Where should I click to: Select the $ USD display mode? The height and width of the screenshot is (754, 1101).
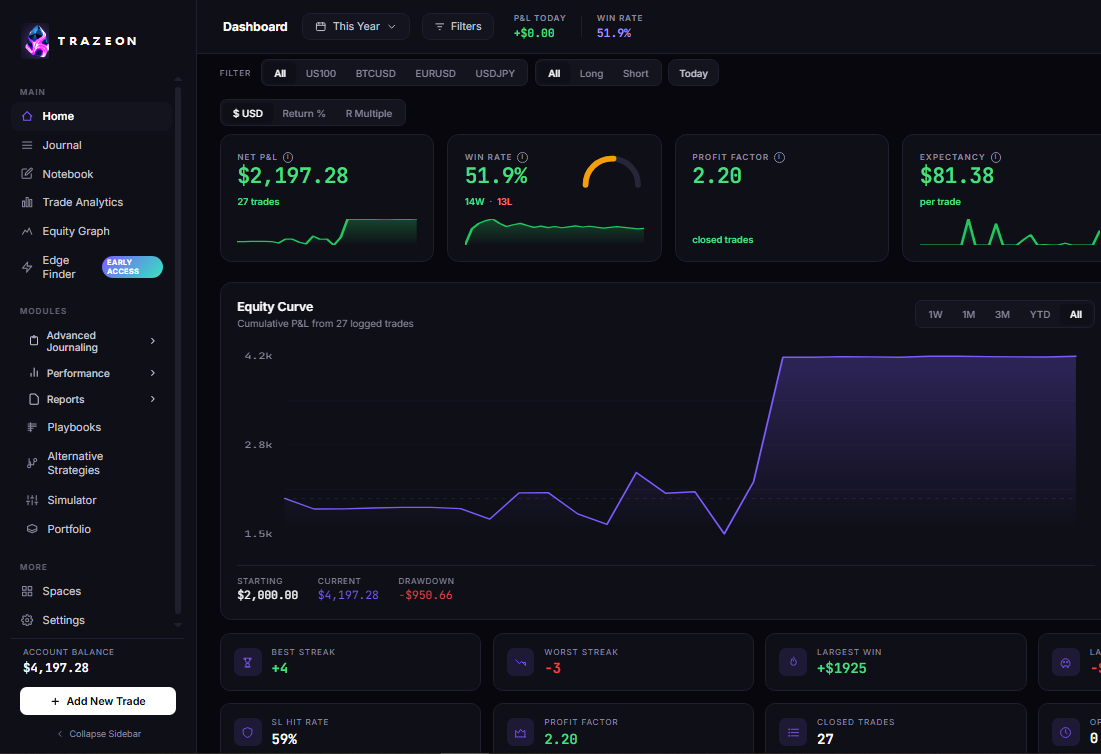click(248, 113)
